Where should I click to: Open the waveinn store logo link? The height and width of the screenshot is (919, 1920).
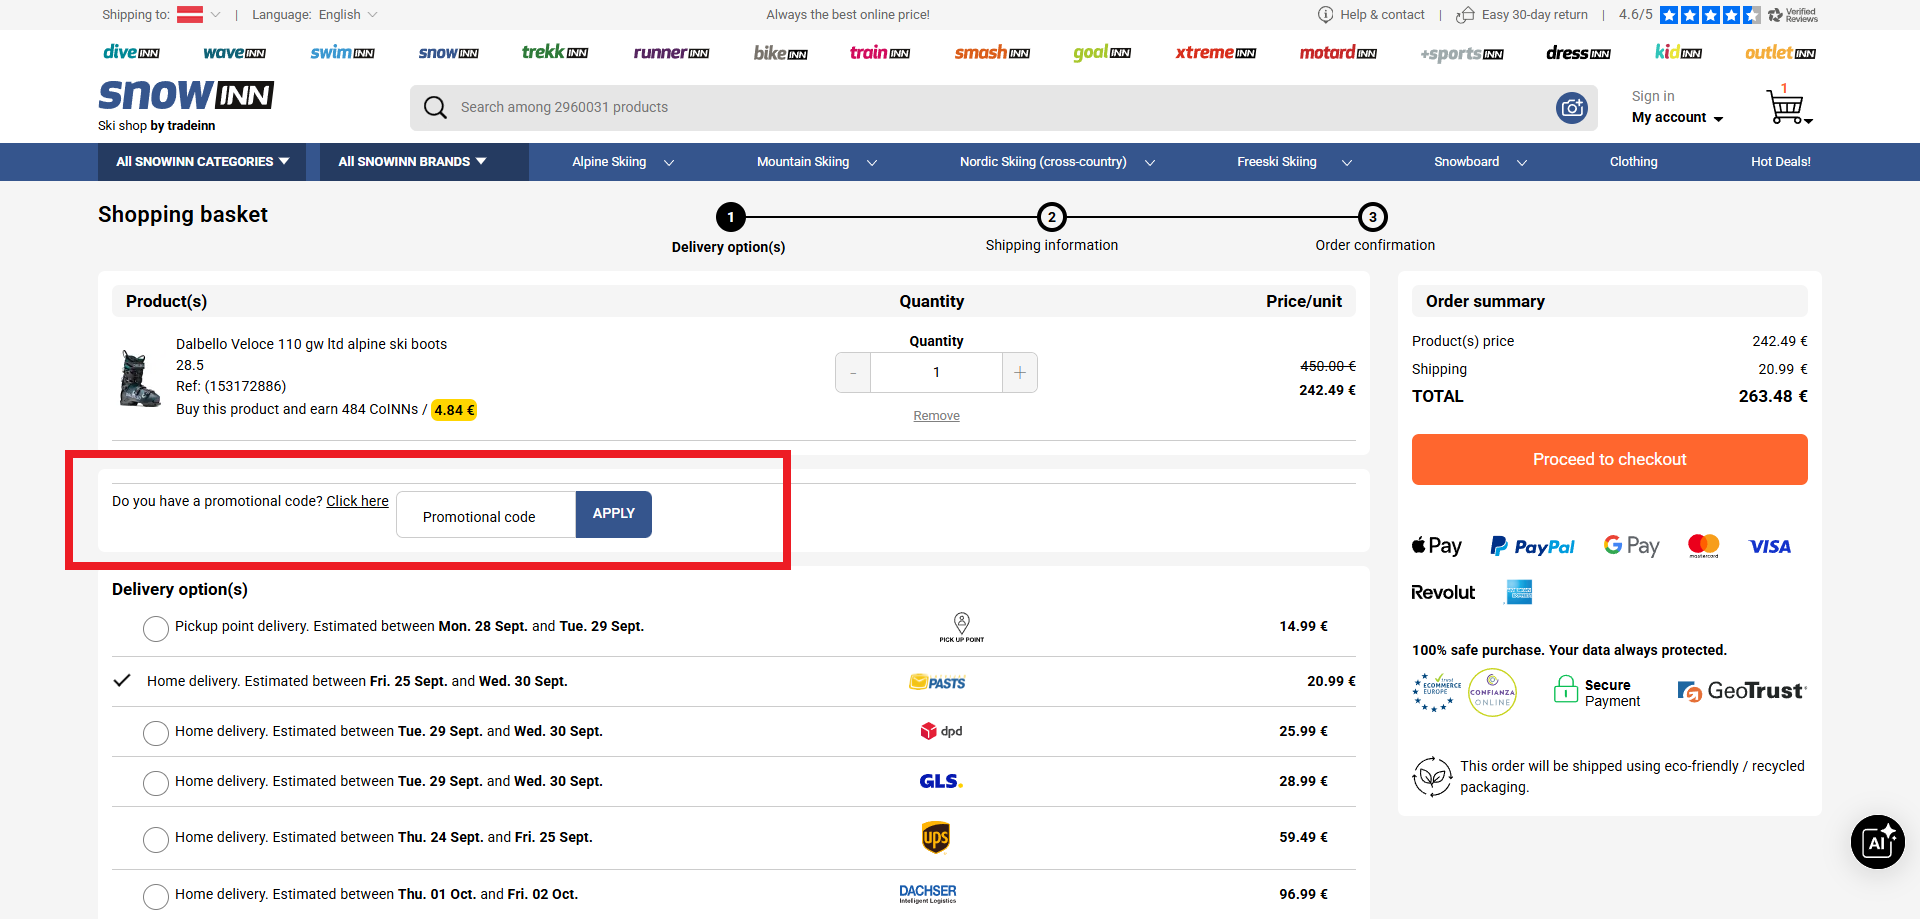coord(234,53)
